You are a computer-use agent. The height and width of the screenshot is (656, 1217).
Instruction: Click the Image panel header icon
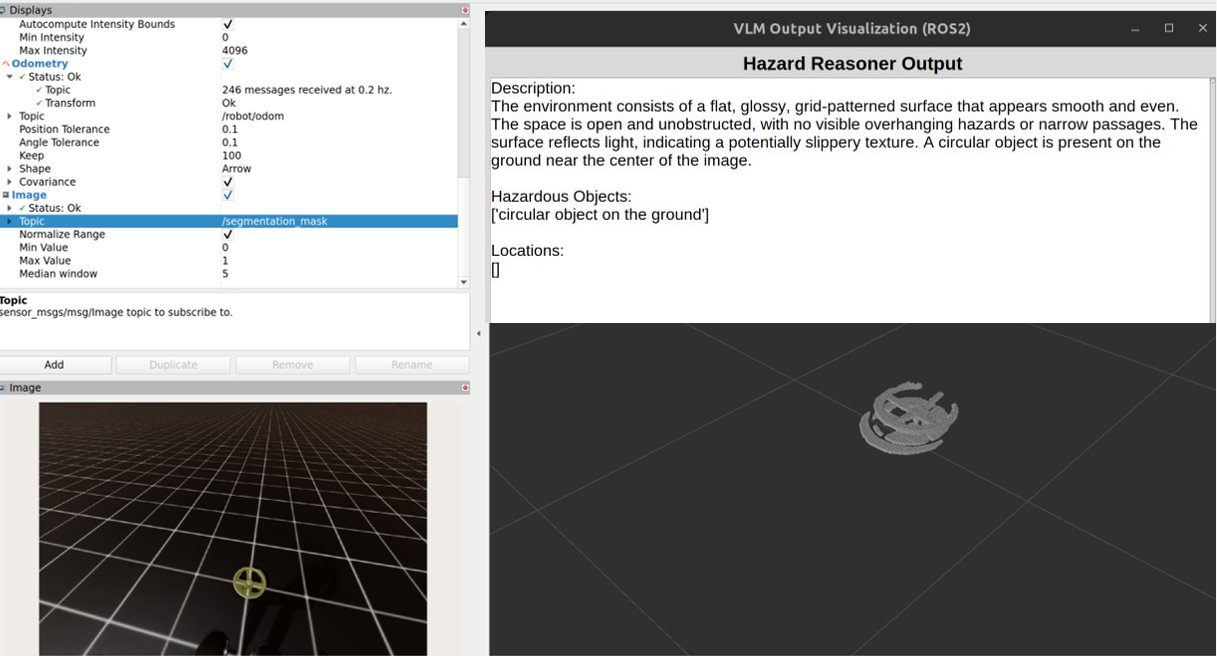point(4,388)
